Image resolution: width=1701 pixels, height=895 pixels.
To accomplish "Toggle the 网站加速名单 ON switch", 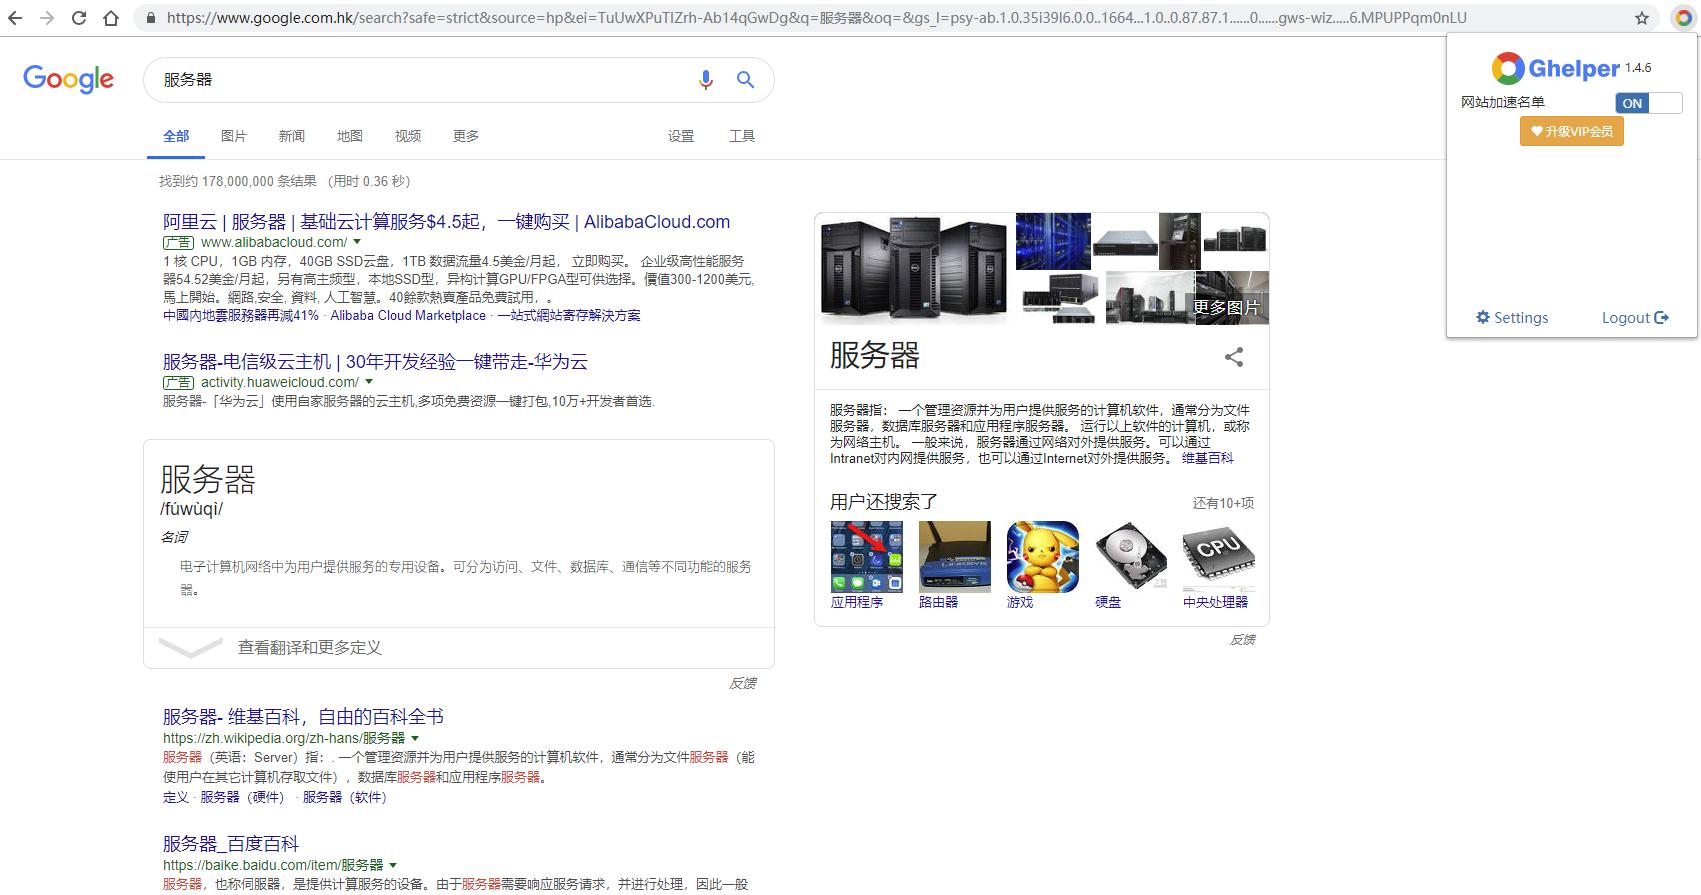I will coord(1649,103).
